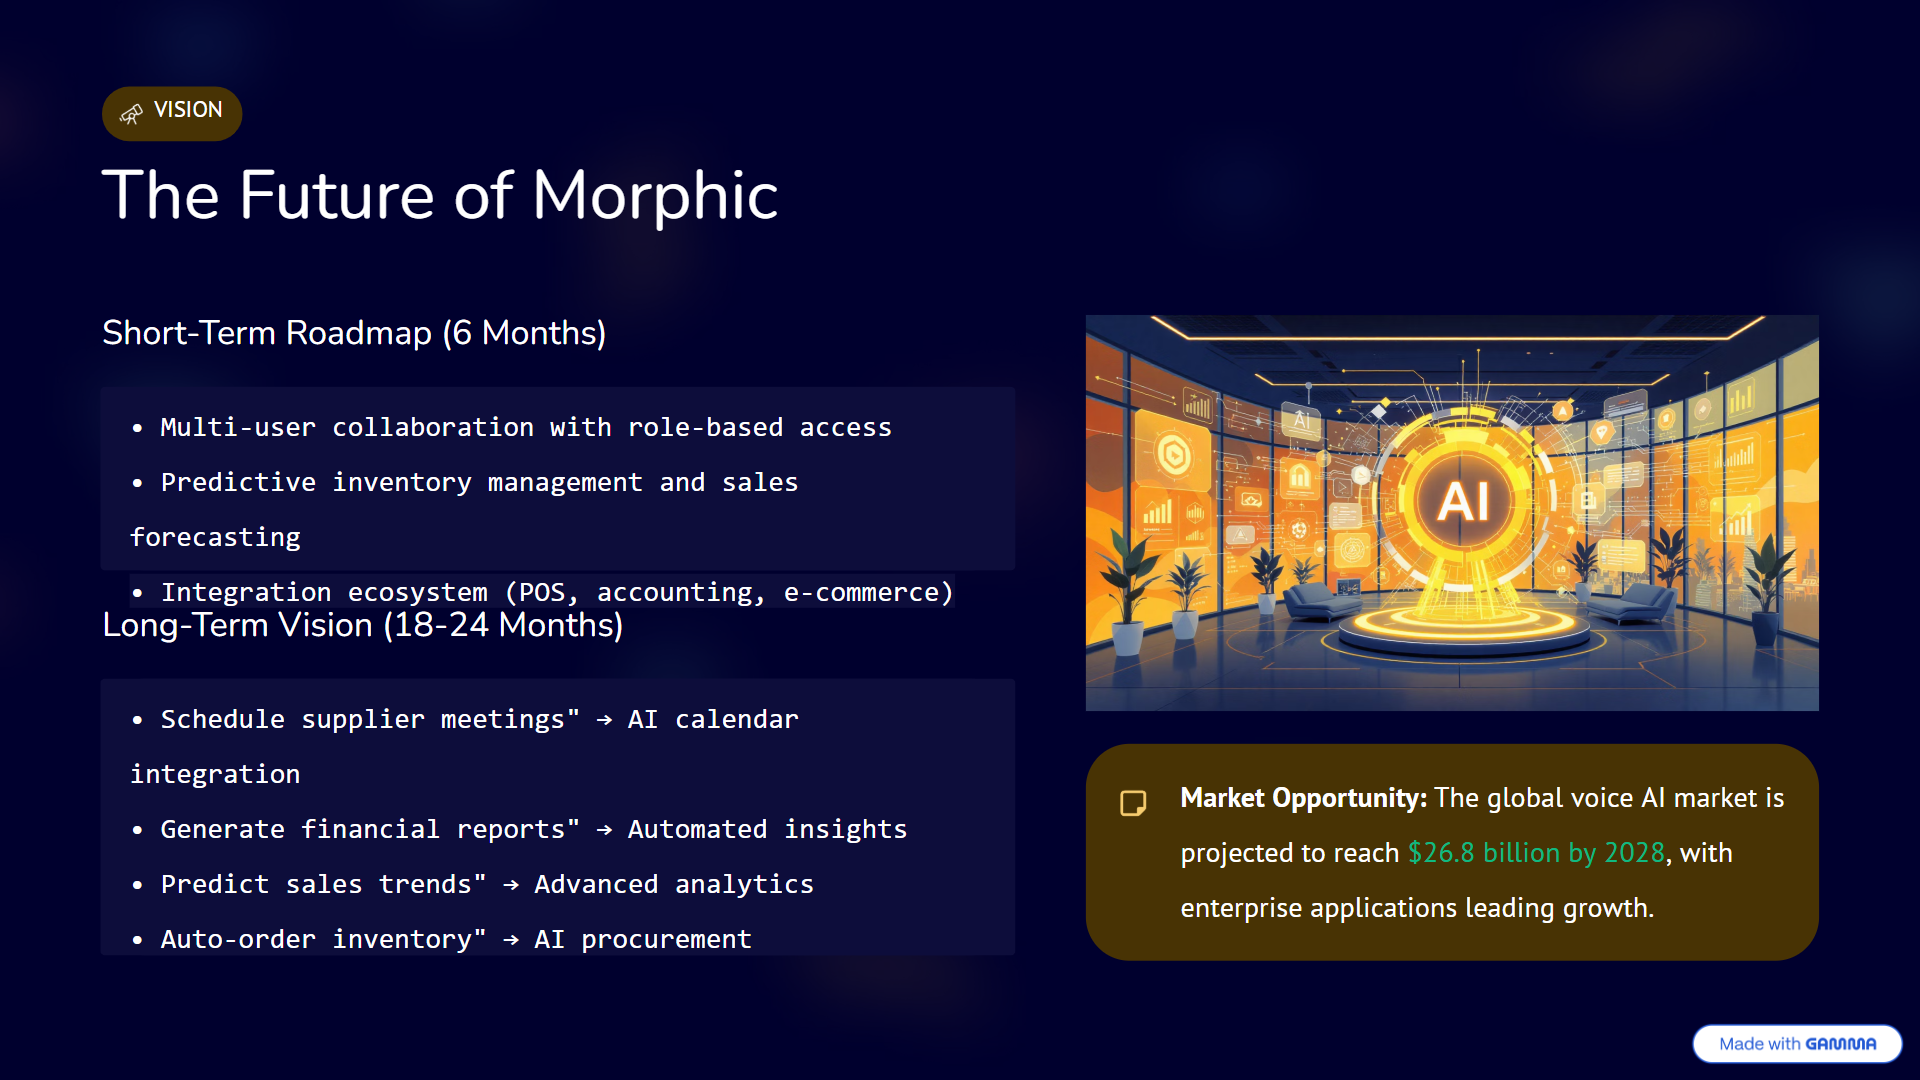Click the Predictive inventory management bullet
The width and height of the screenshot is (1920, 1080).
(479, 483)
